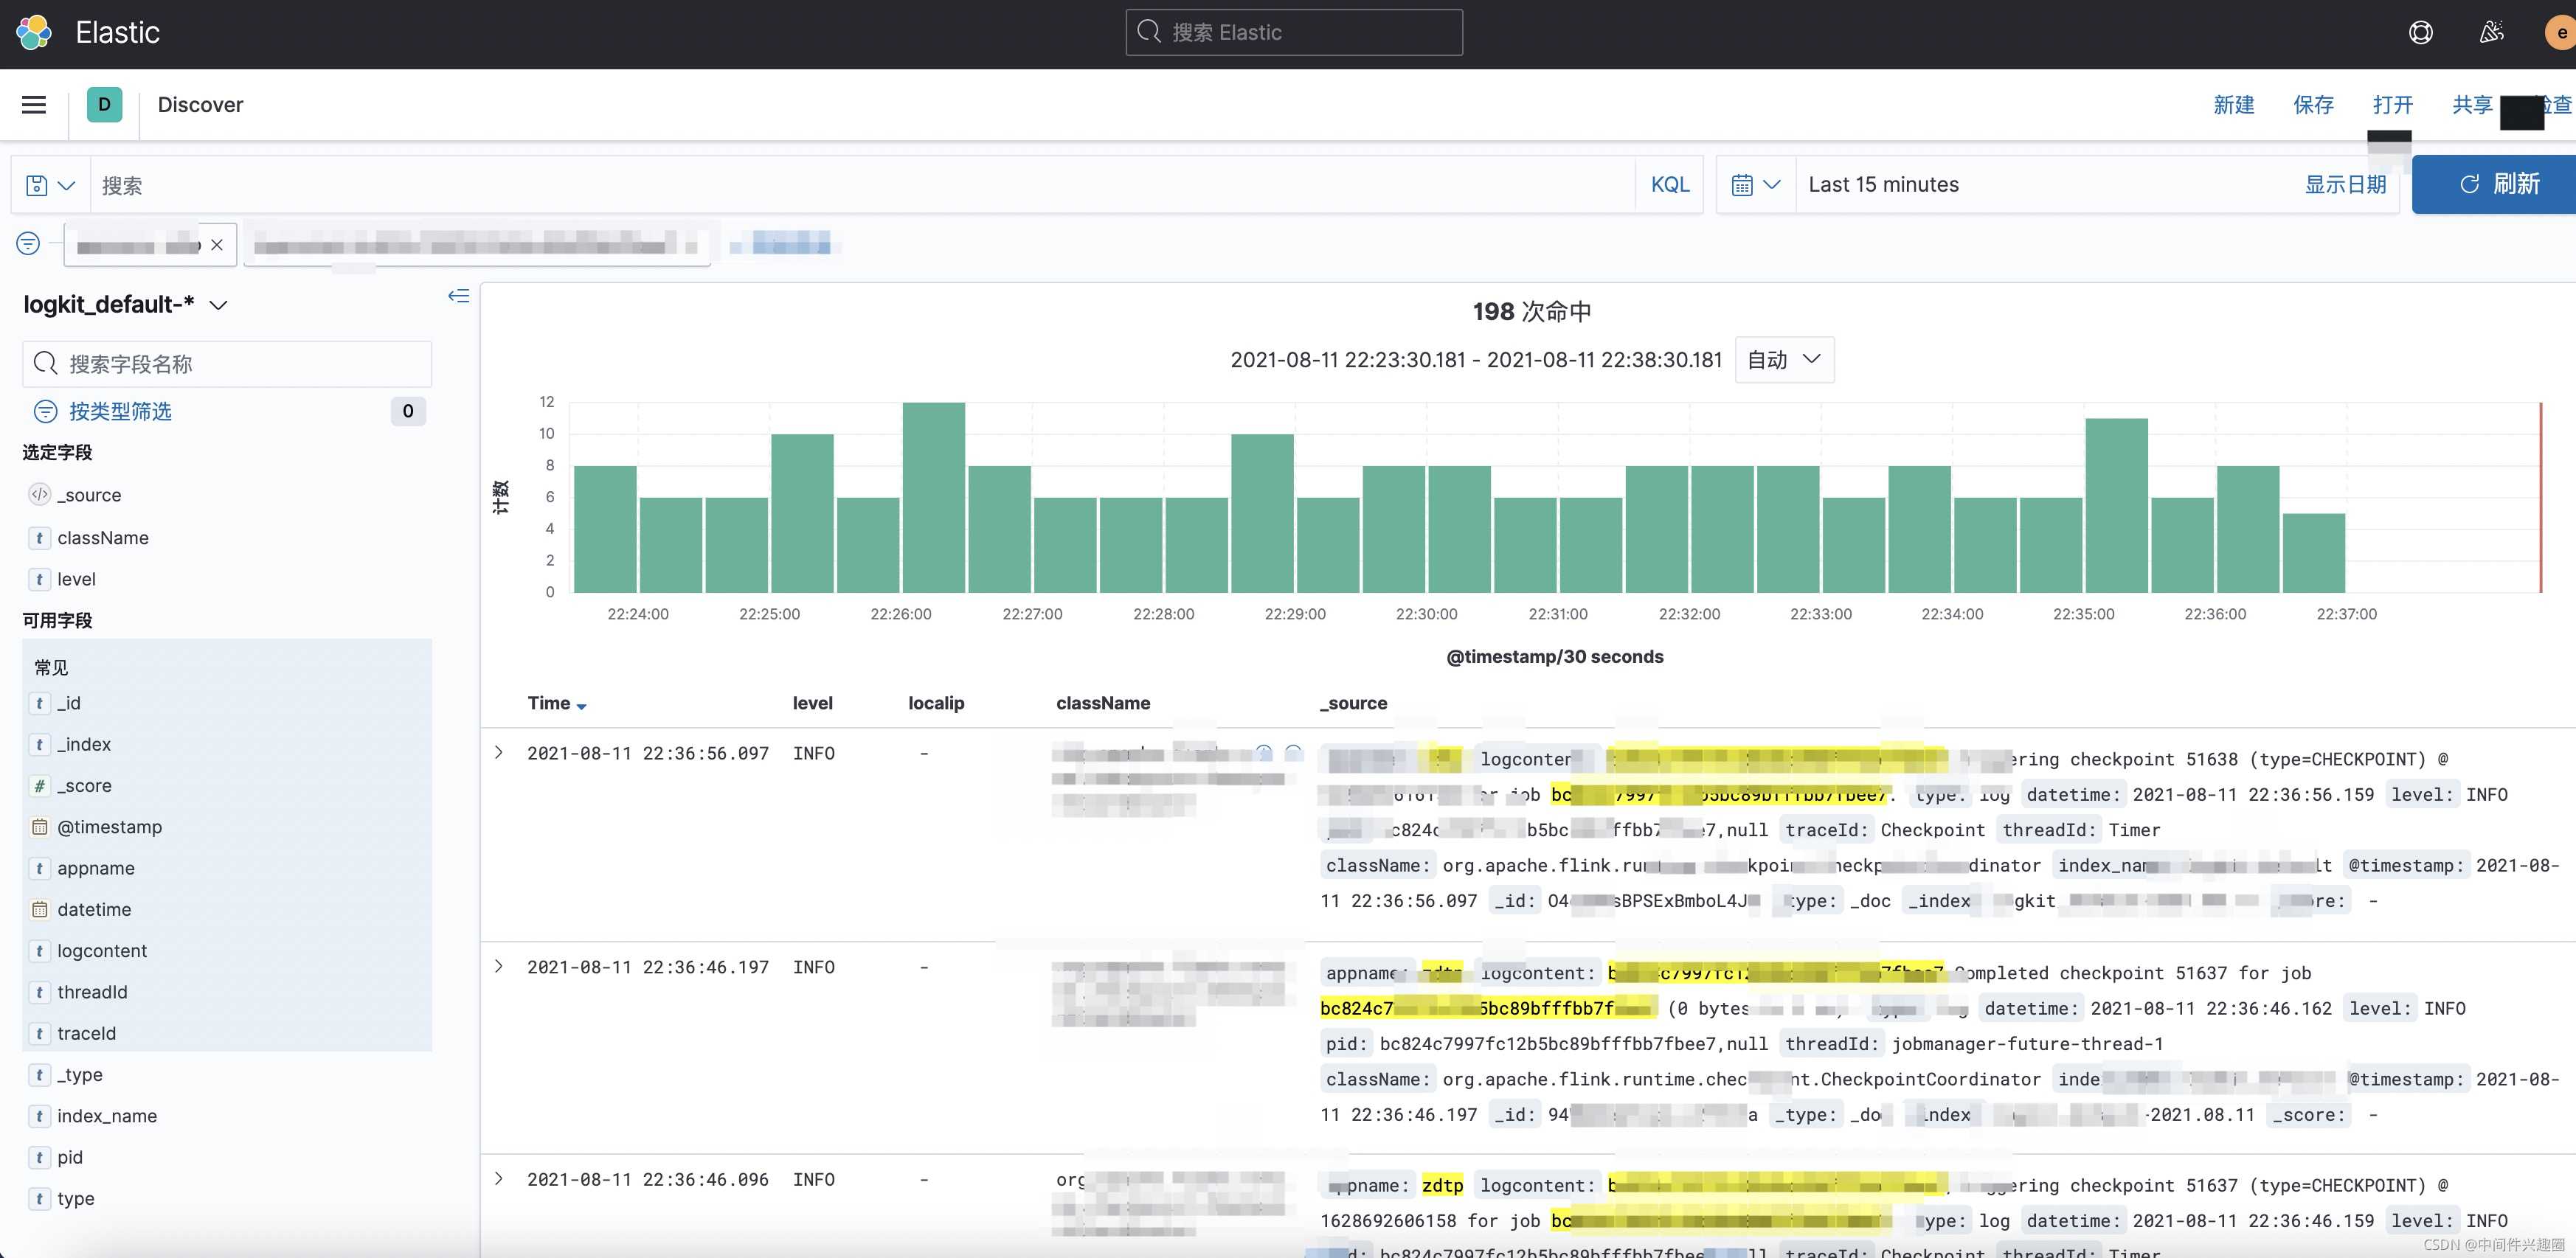Toggle filter by type
This screenshot has height=1258, width=2576.
120,411
